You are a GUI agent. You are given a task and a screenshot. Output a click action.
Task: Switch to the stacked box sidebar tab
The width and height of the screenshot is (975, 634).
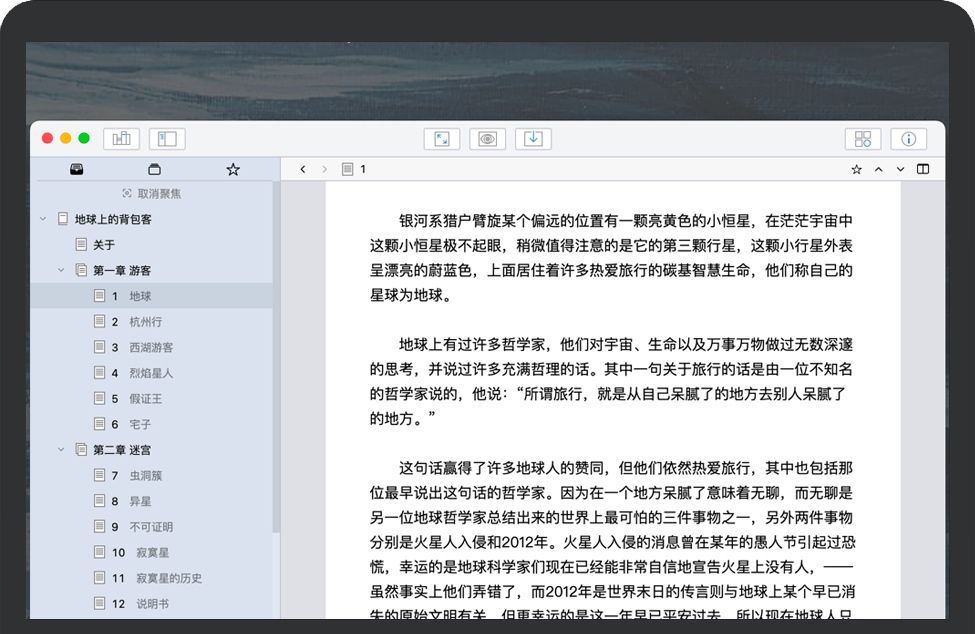154,169
